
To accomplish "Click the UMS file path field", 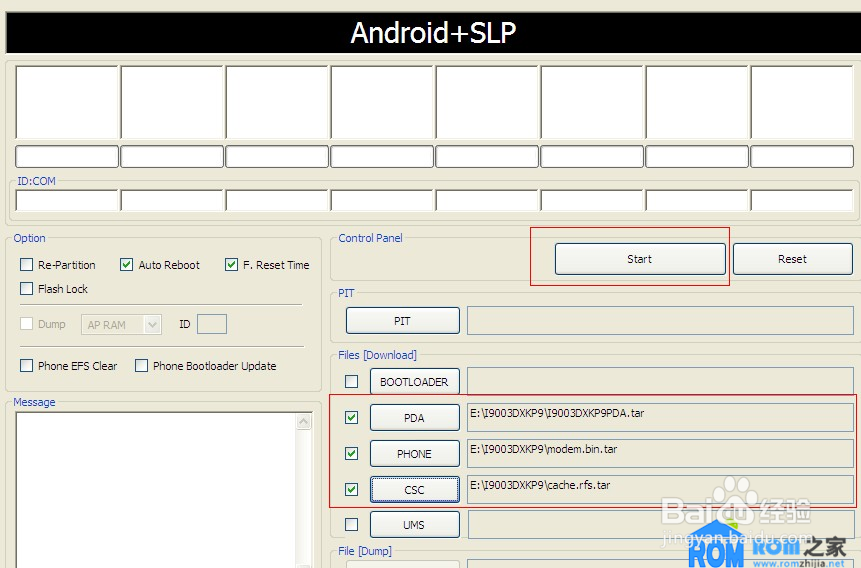I will tap(660, 525).
